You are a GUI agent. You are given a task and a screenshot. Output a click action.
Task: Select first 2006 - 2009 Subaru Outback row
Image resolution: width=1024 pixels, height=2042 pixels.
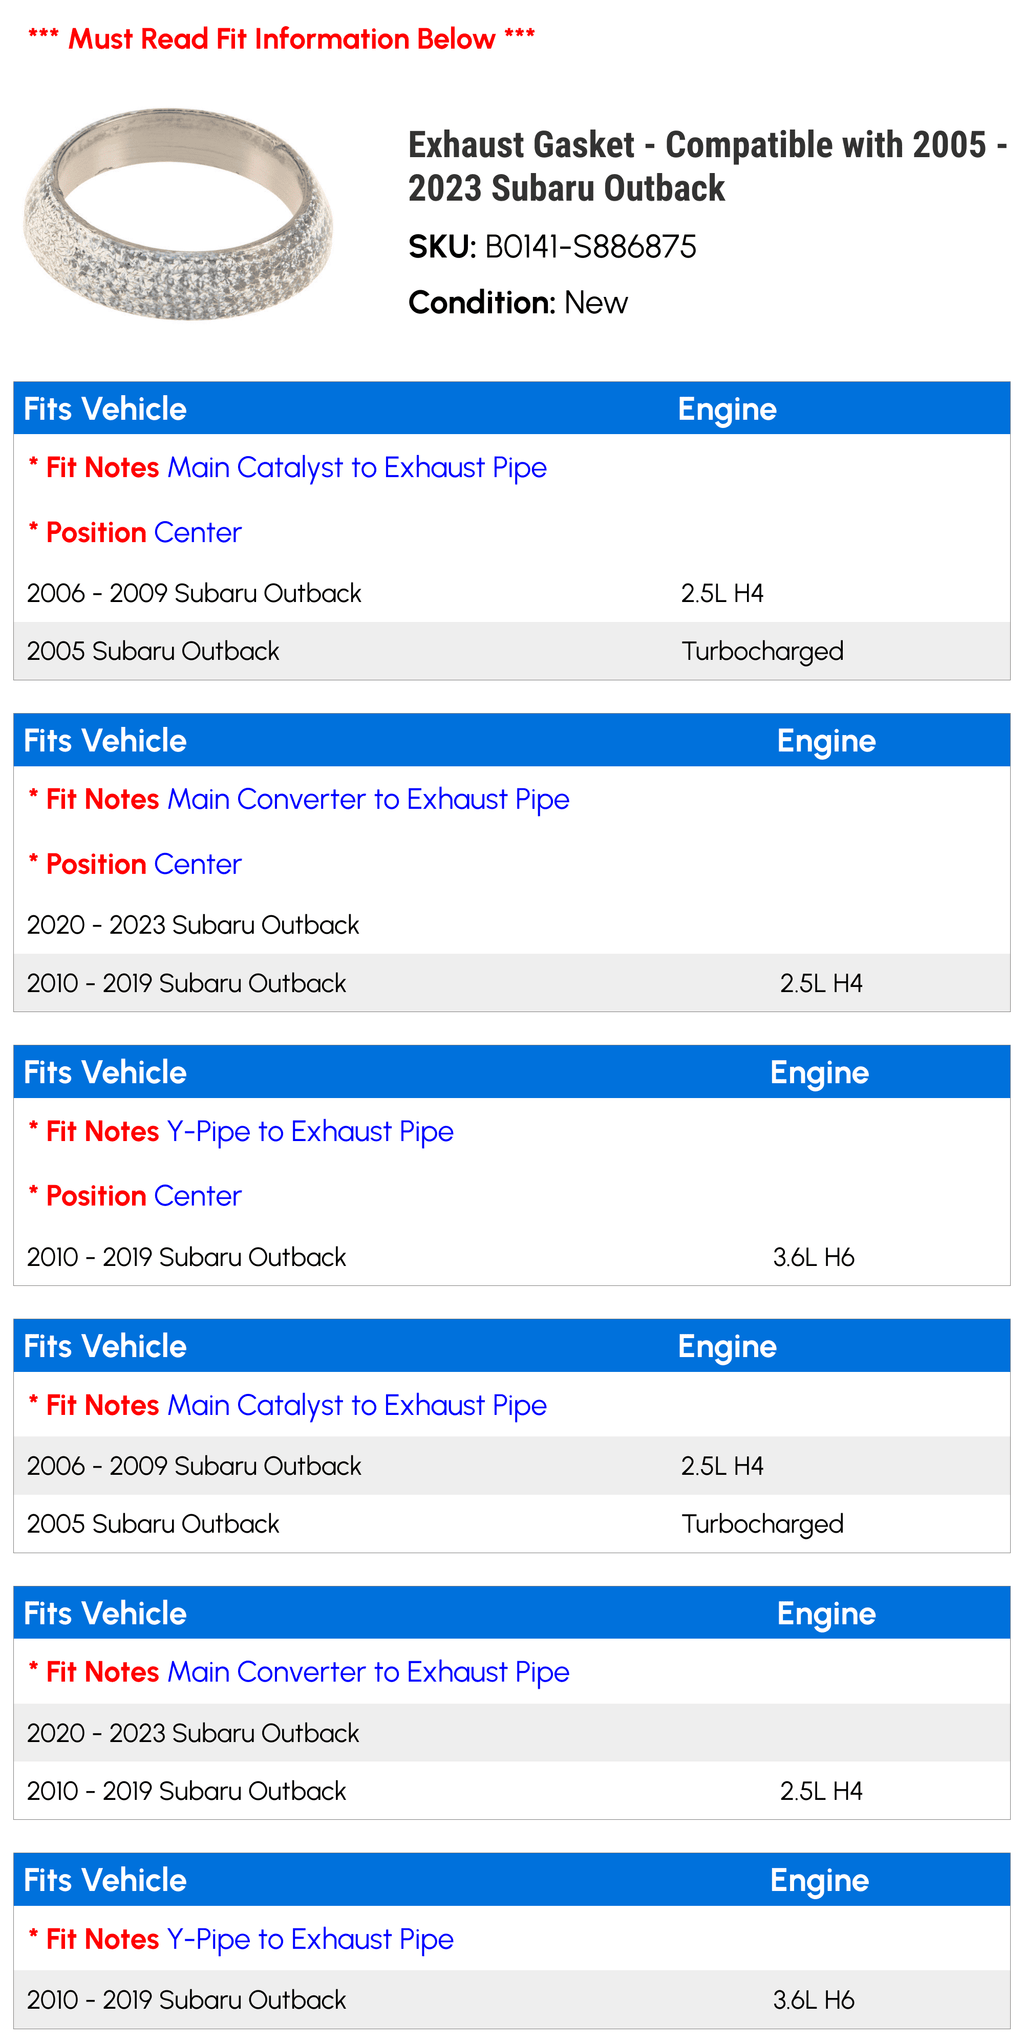point(512,593)
